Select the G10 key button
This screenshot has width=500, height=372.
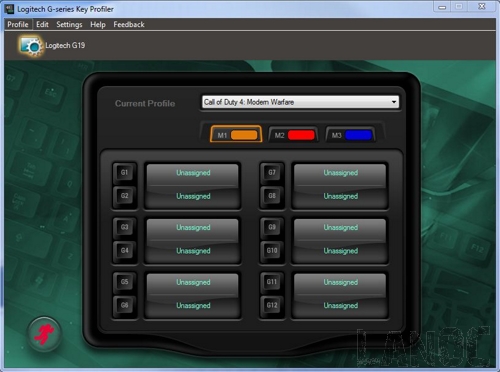(x=272, y=251)
